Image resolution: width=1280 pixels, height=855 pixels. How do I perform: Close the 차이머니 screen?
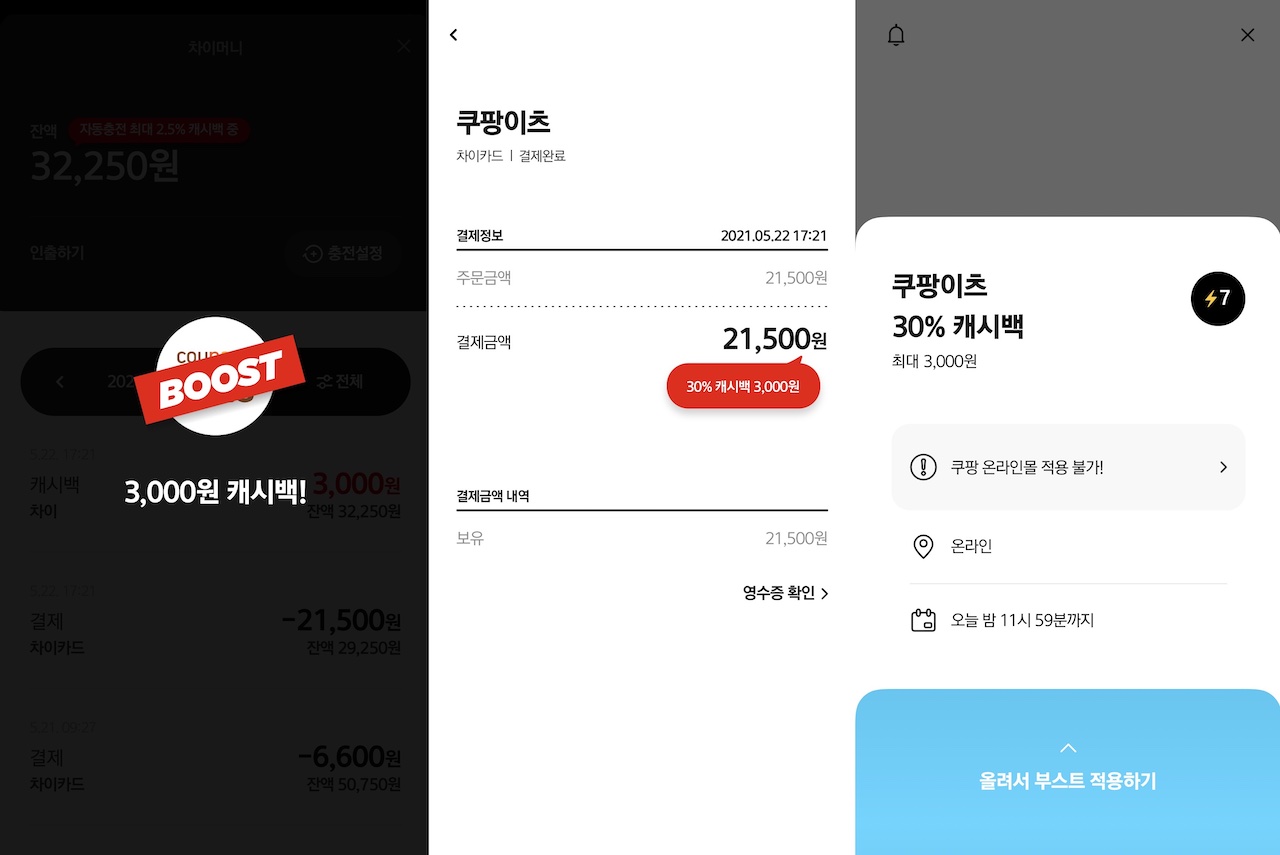(x=403, y=46)
